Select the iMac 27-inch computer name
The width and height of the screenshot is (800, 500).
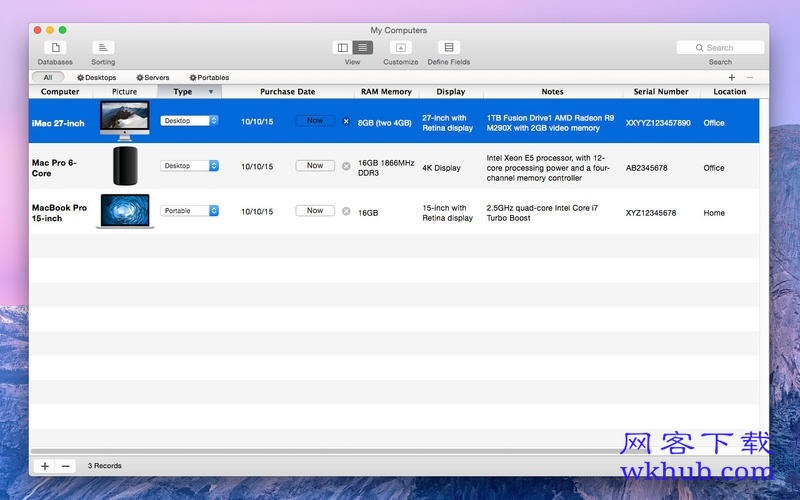[58, 123]
